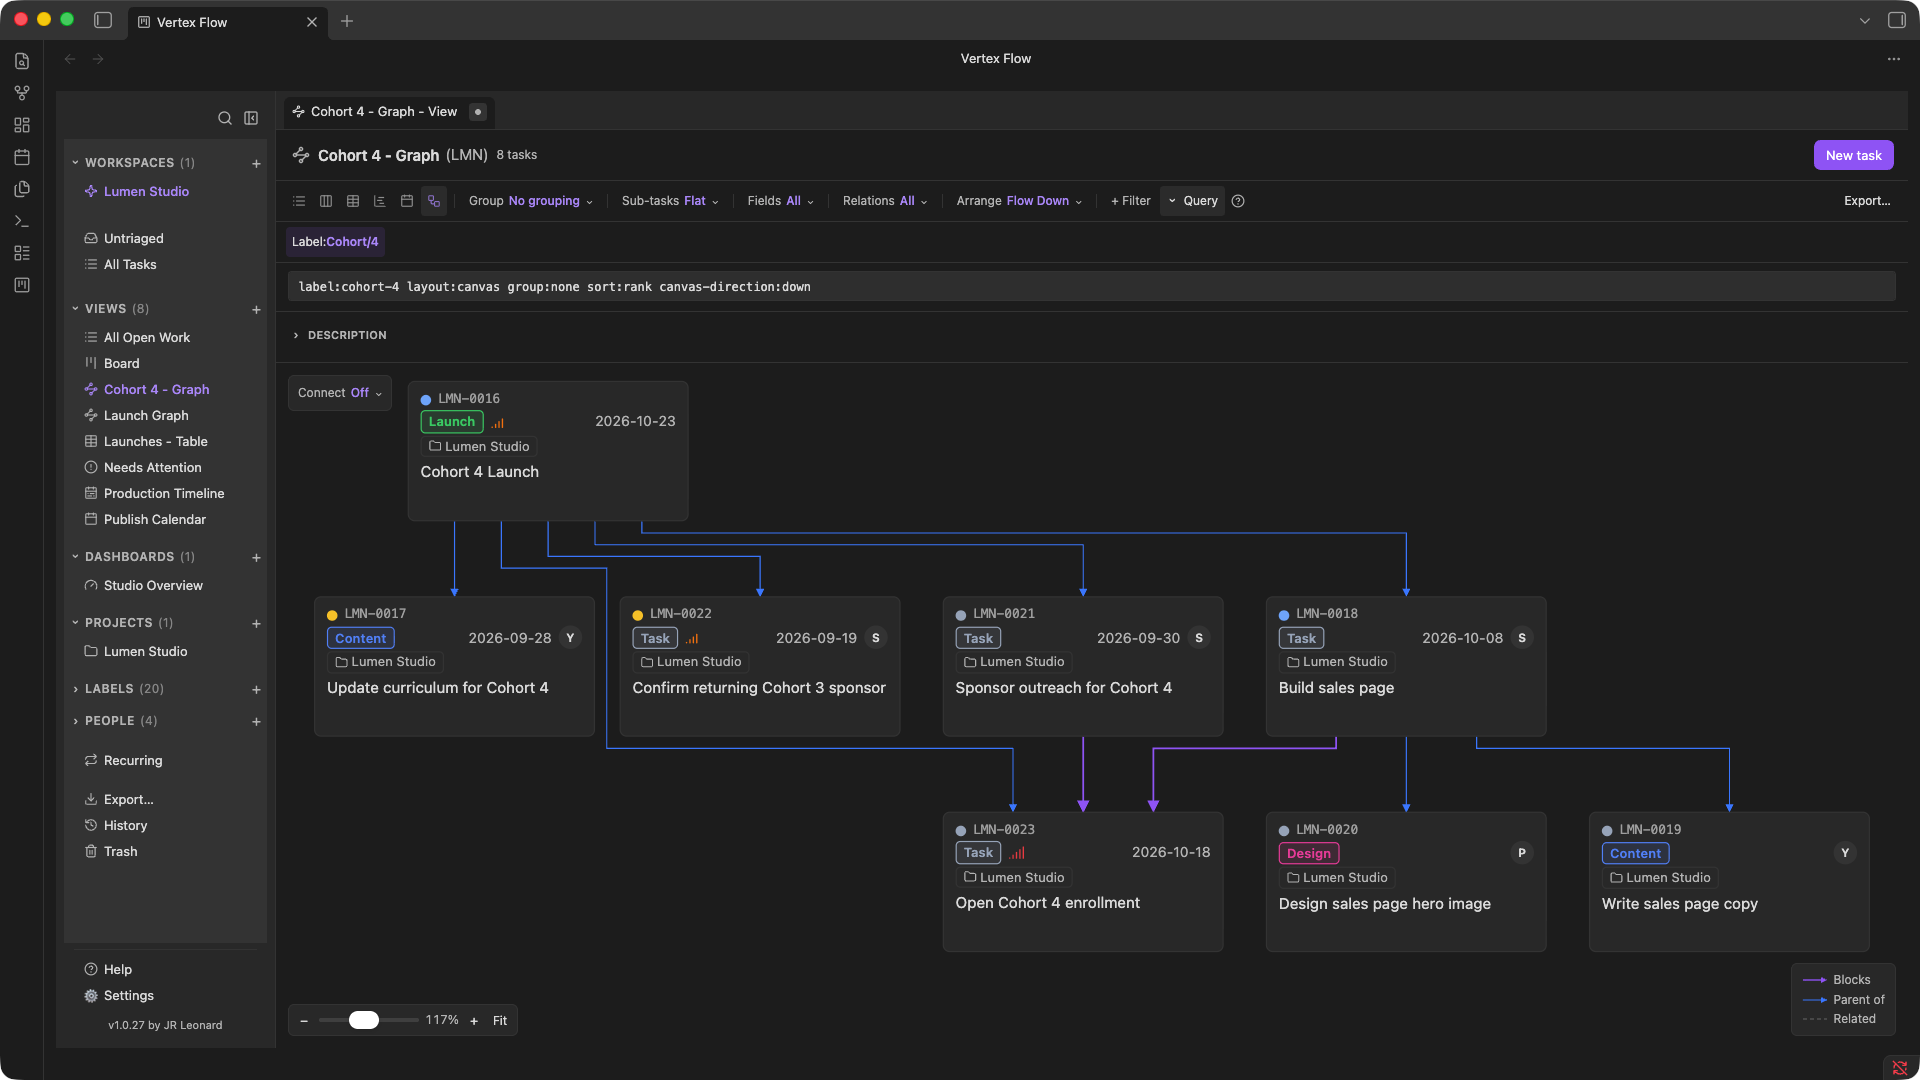
Task: Toggle status dot on LMN-0020 card
Action: pos(1284,831)
